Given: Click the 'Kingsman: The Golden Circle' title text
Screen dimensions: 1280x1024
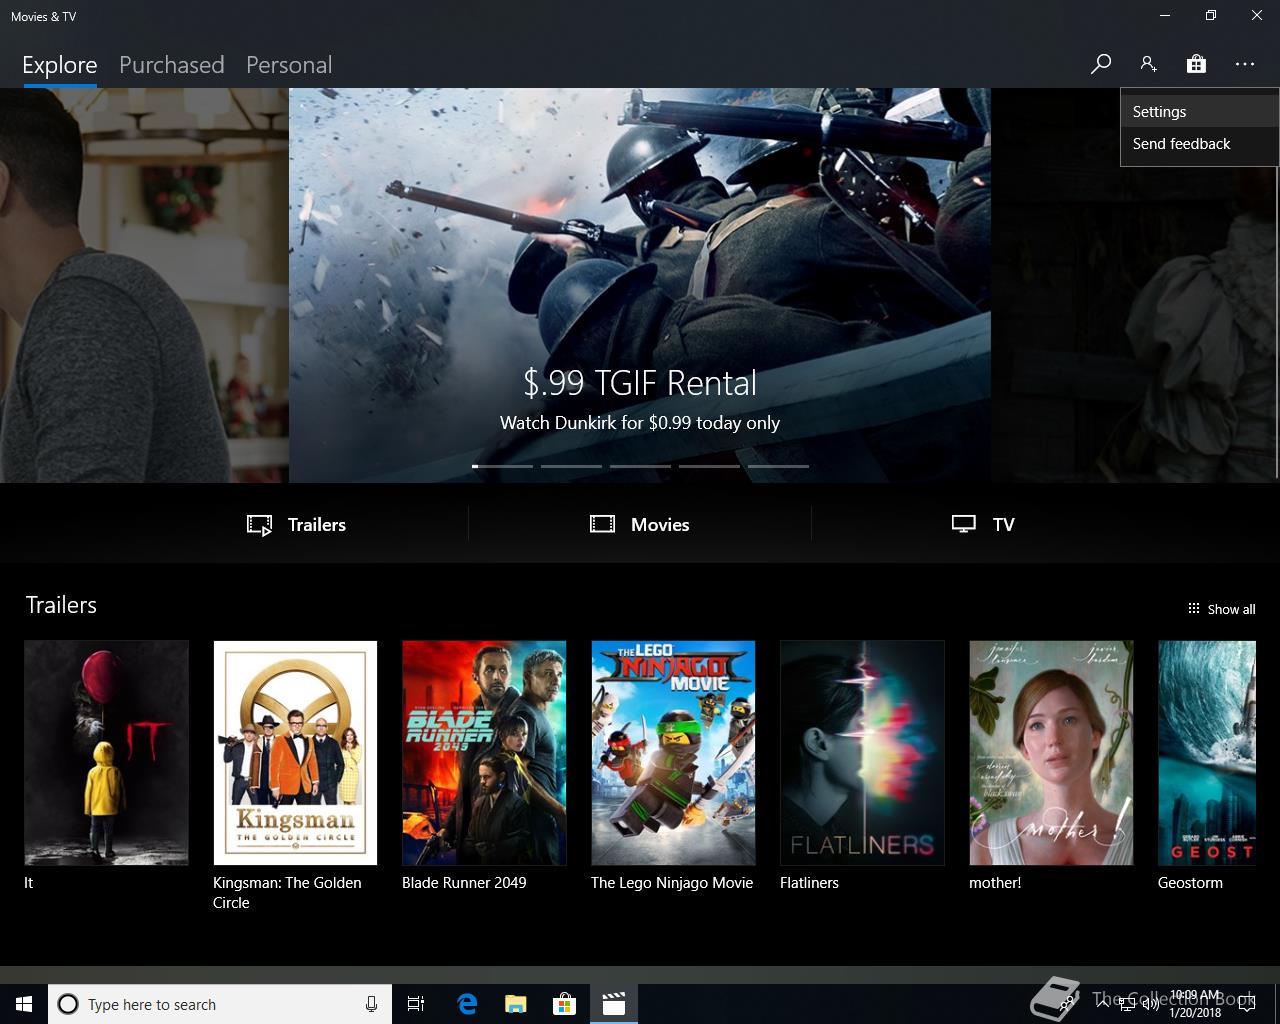Looking at the screenshot, I should point(287,893).
